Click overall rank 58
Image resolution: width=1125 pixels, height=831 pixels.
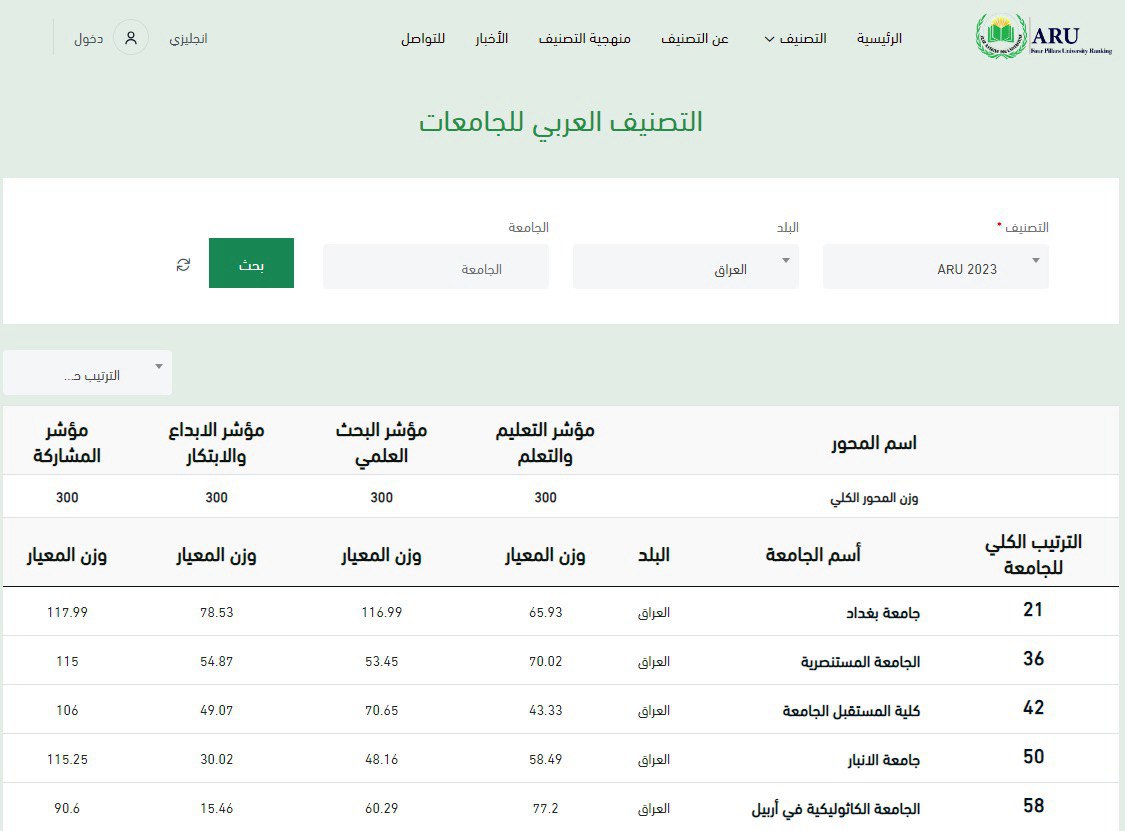click(1033, 805)
